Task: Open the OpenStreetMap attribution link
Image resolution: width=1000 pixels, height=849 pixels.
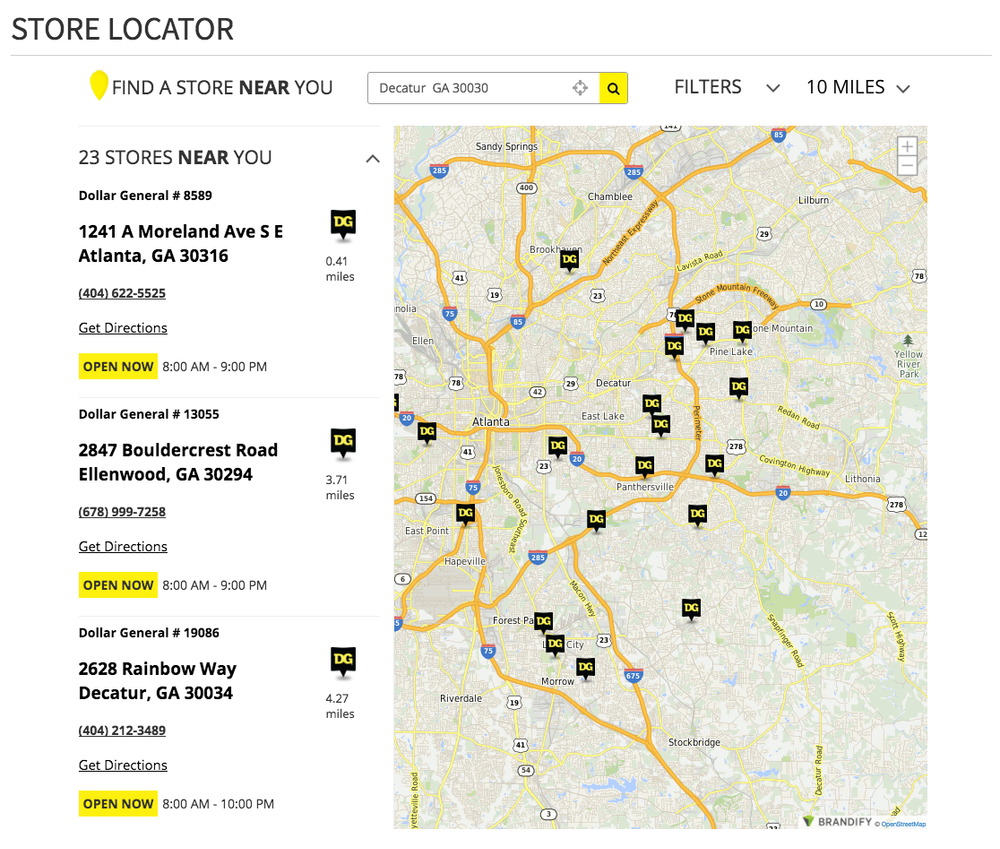Action: point(903,824)
